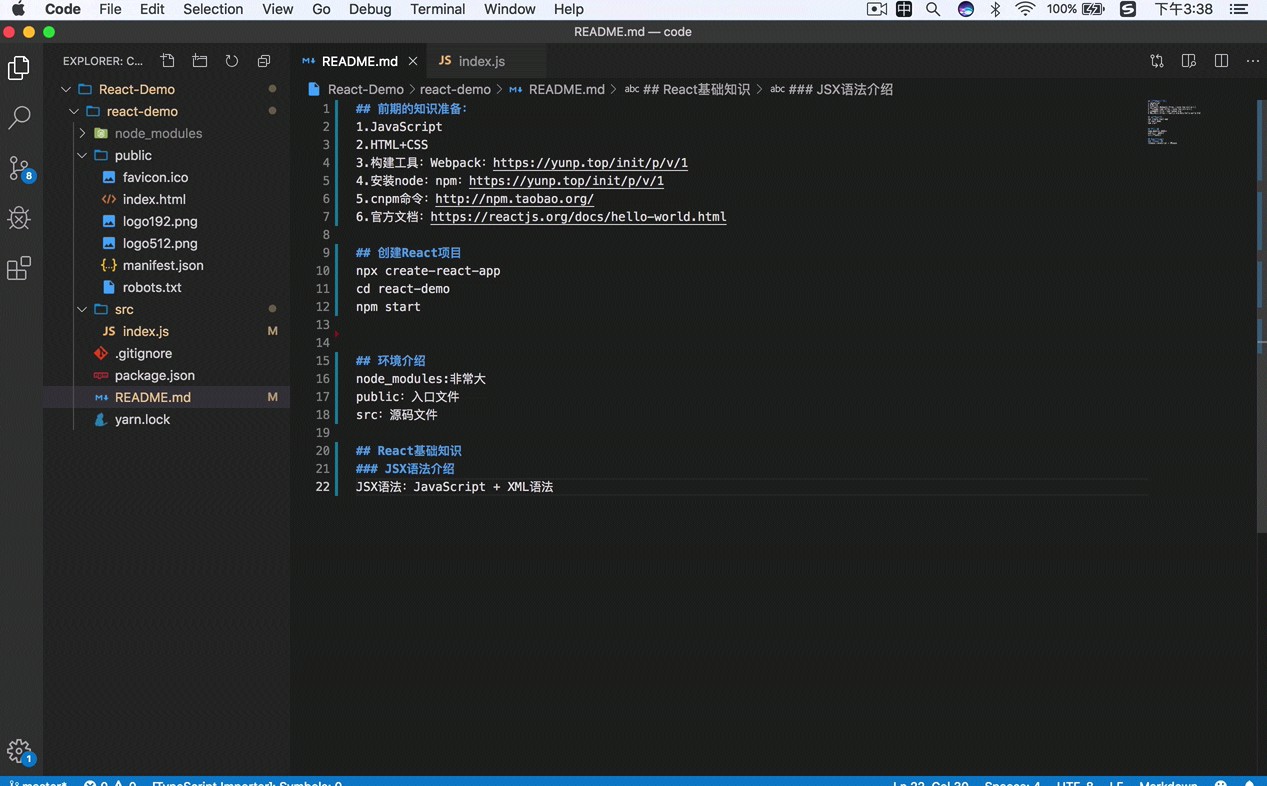
Task: Click the New Folder icon in Explorer
Action: [199, 61]
